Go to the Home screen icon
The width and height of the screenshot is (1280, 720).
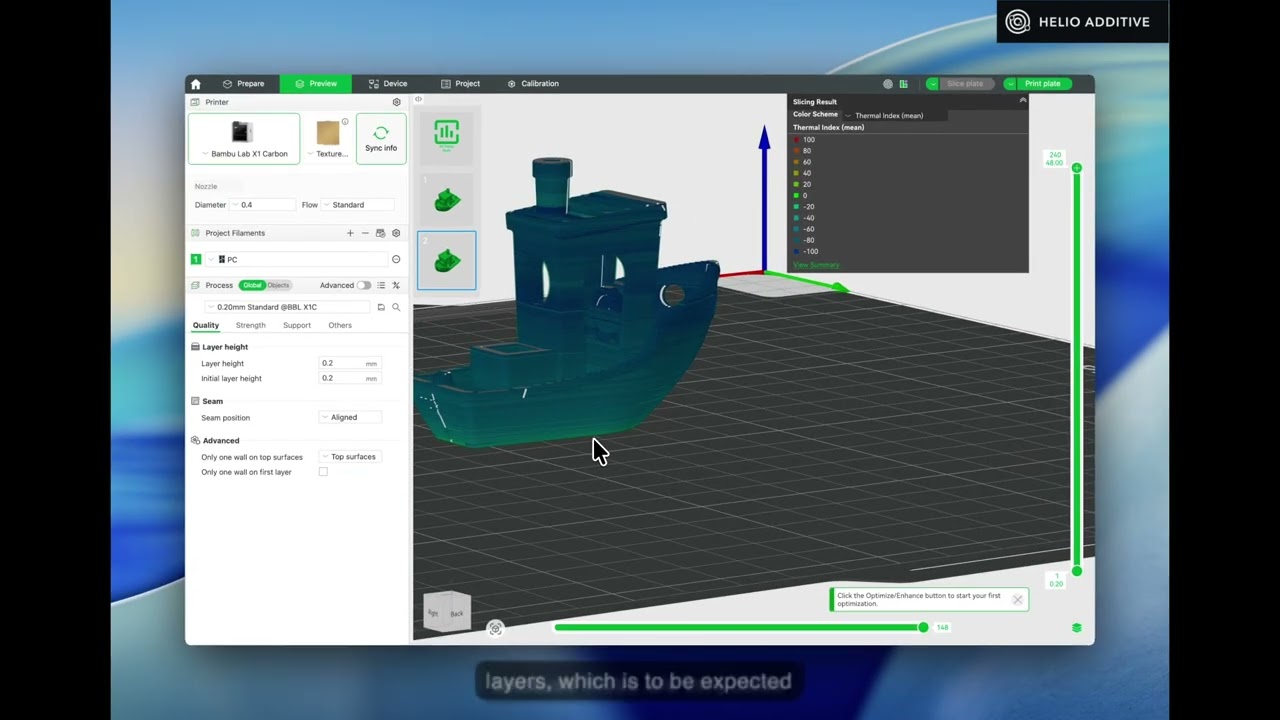point(196,84)
